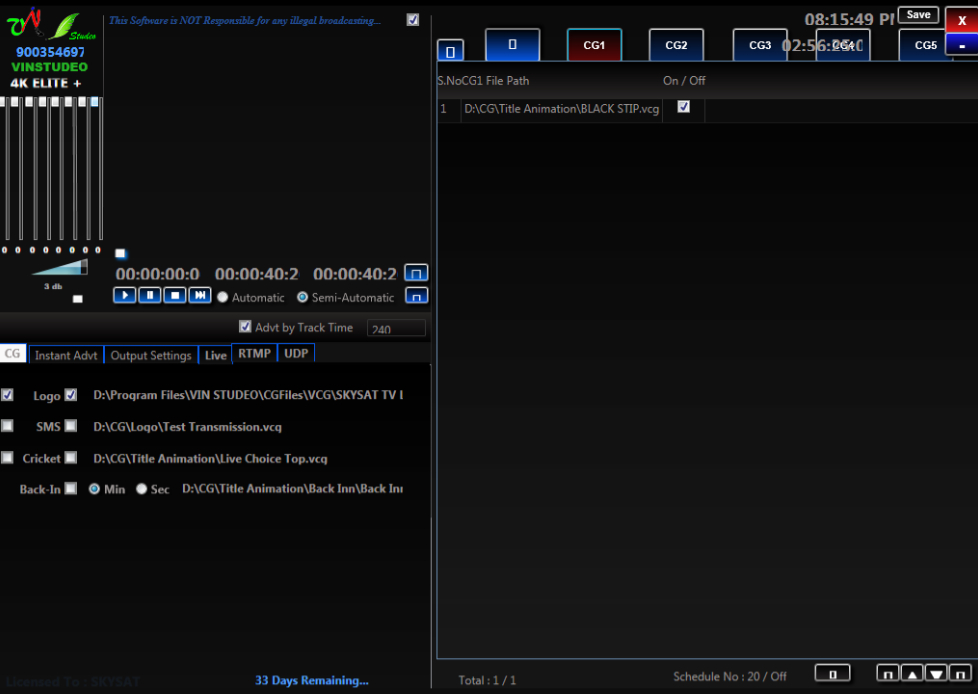978x694 pixels.
Task: Skip to next track button
Action: click(200, 295)
